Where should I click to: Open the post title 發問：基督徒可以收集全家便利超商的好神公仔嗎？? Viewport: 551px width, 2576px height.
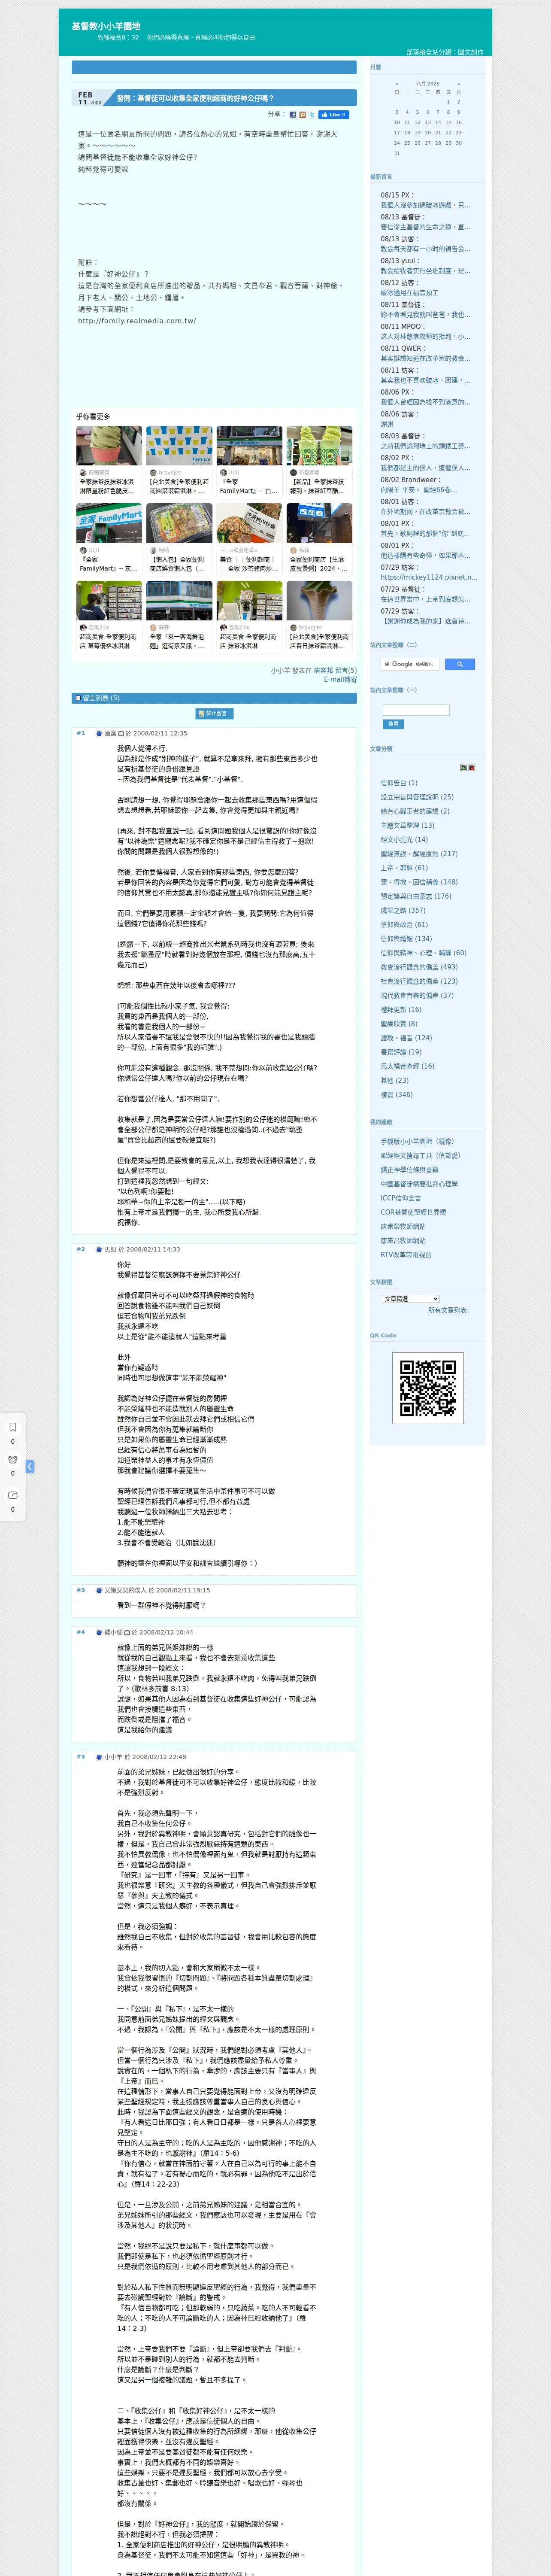tap(195, 98)
